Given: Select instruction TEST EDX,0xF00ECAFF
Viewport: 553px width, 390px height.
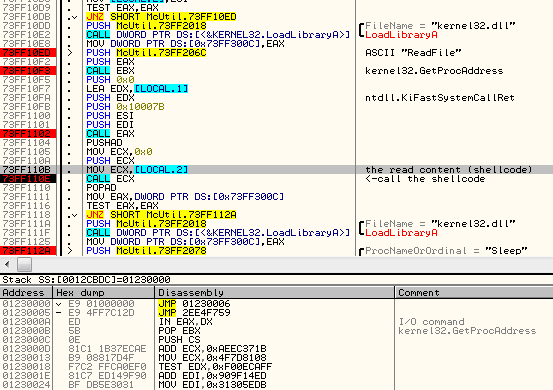Looking at the screenshot, I should coord(215,367).
